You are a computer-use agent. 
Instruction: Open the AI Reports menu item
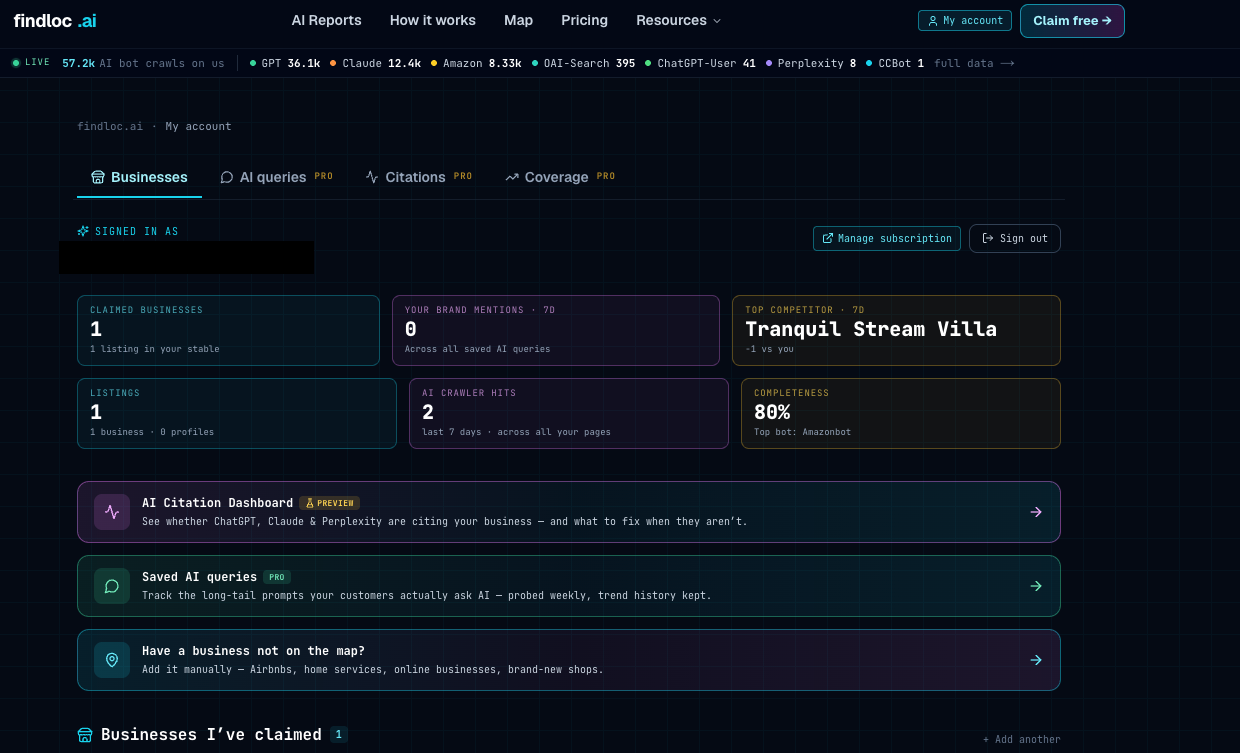click(x=326, y=20)
